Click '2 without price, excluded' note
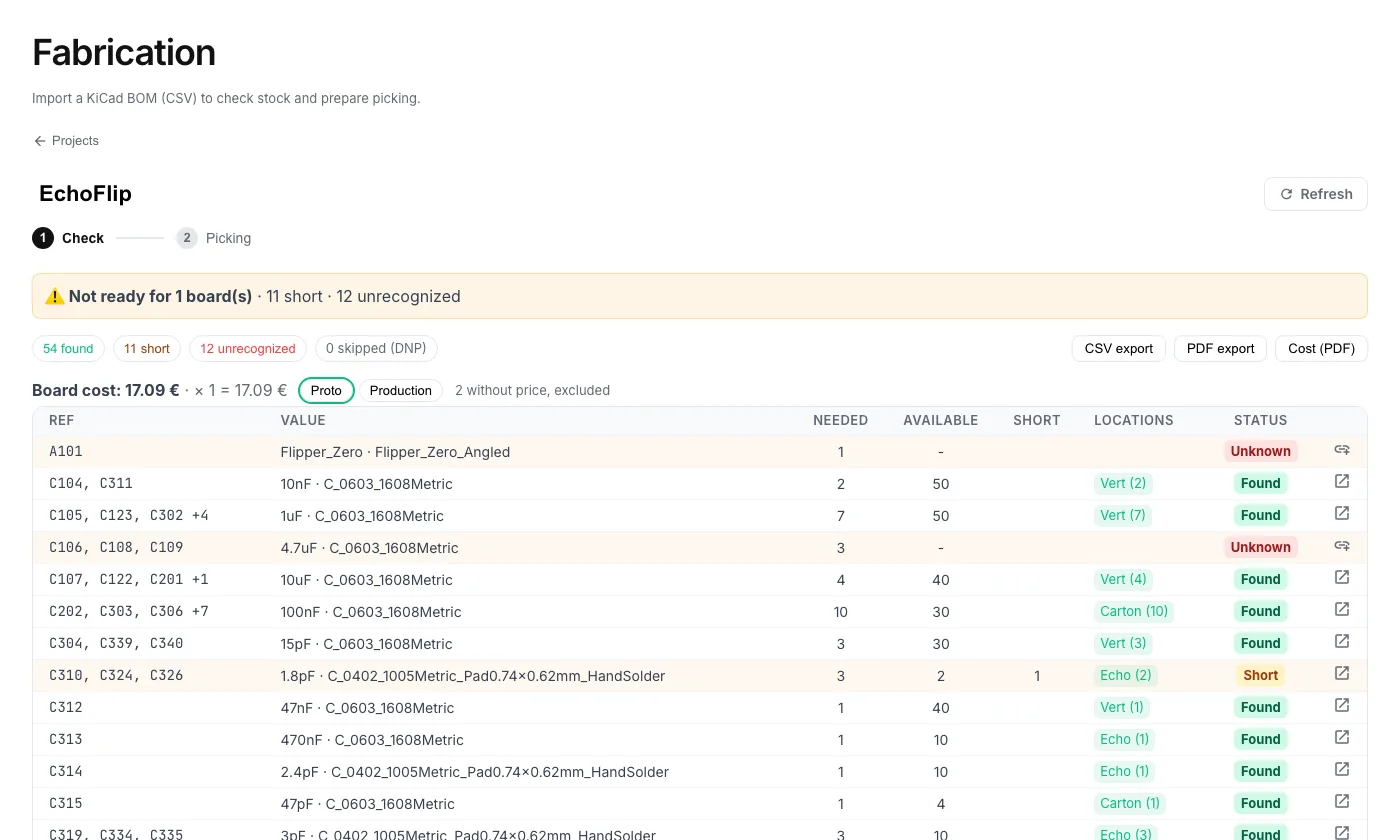The height and width of the screenshot is (840, 1400). pyautogui.click(x=532, y=390)
